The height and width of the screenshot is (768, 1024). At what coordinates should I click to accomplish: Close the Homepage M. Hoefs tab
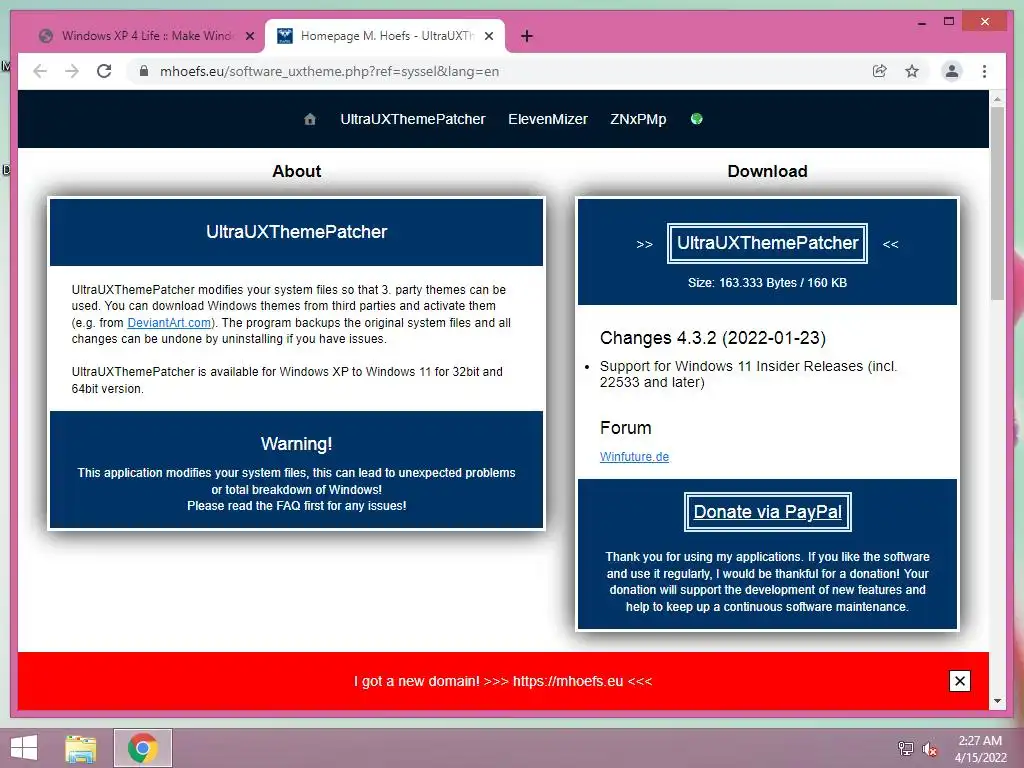pyautogui.click(x=488, y=36)
